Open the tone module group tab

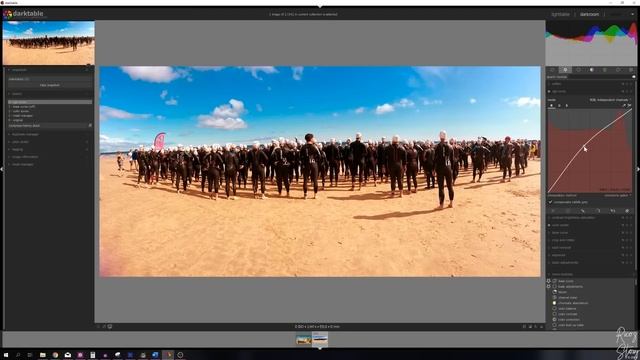tap(591, 70)
